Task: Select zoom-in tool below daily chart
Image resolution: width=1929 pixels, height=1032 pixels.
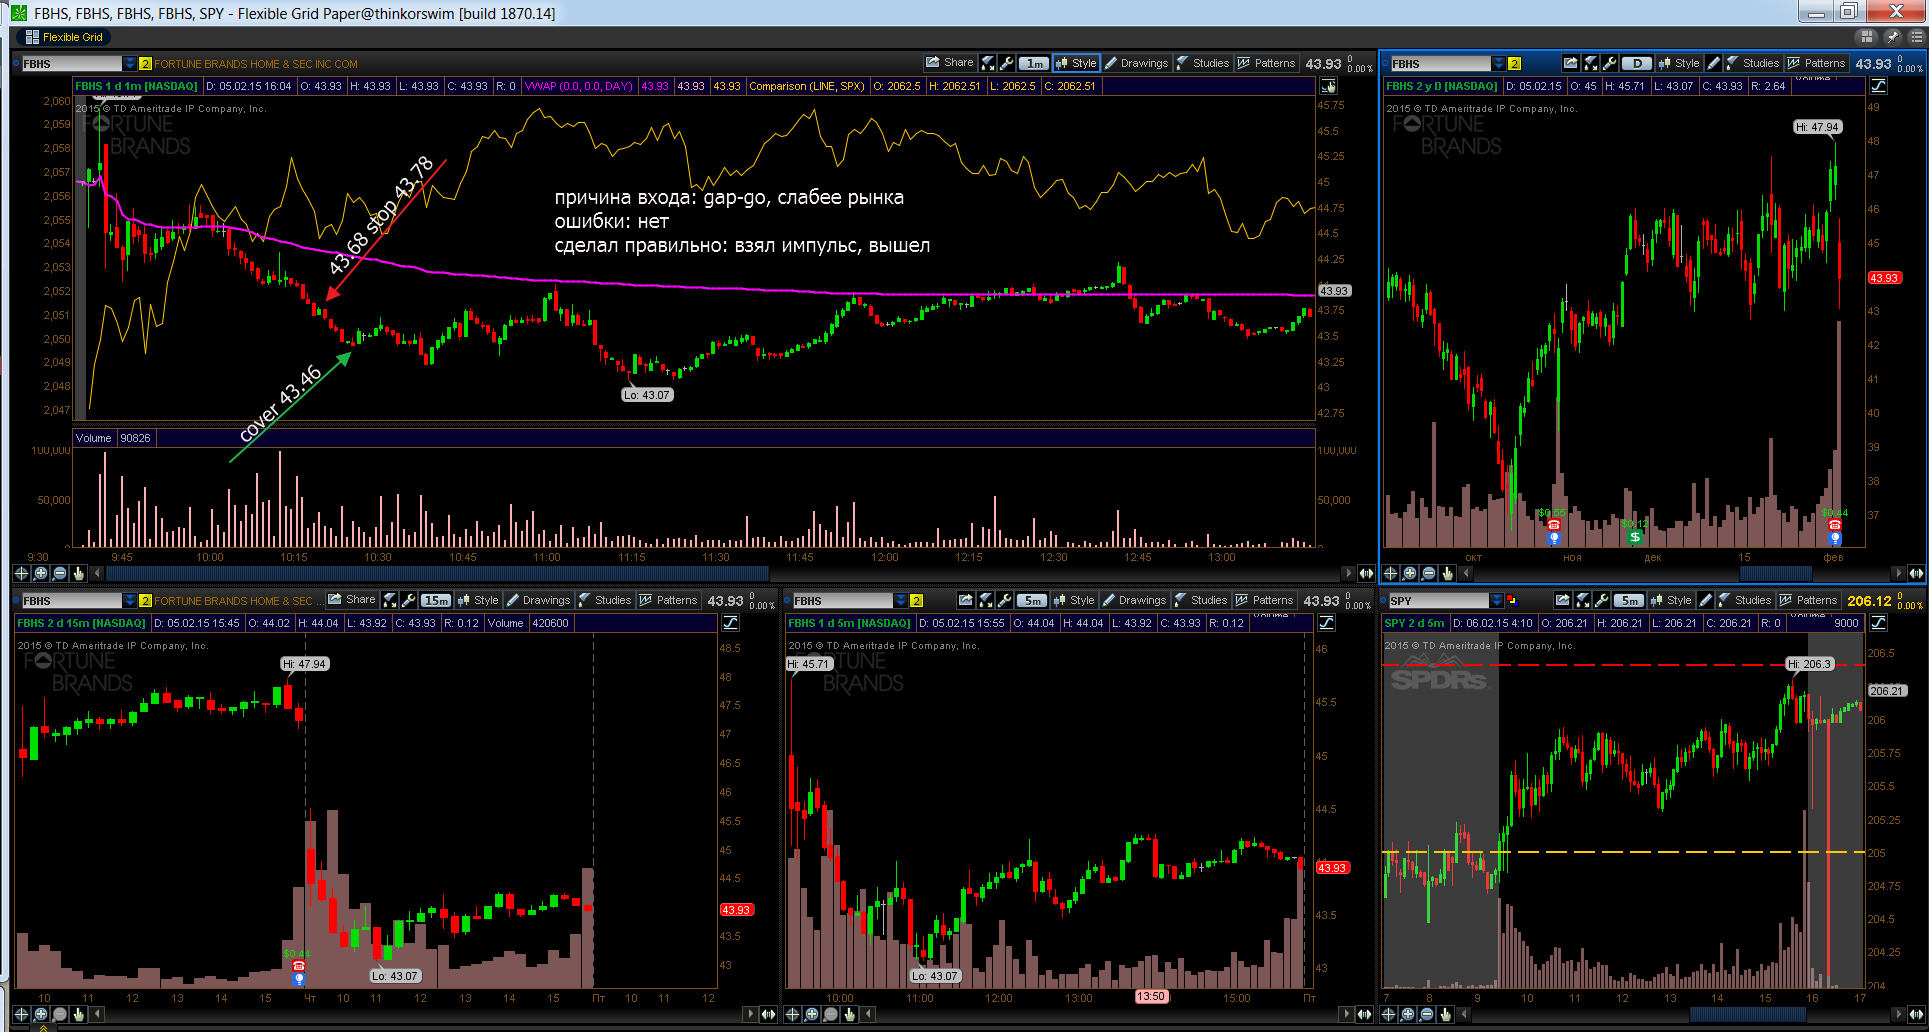Action: point(1409,573)
